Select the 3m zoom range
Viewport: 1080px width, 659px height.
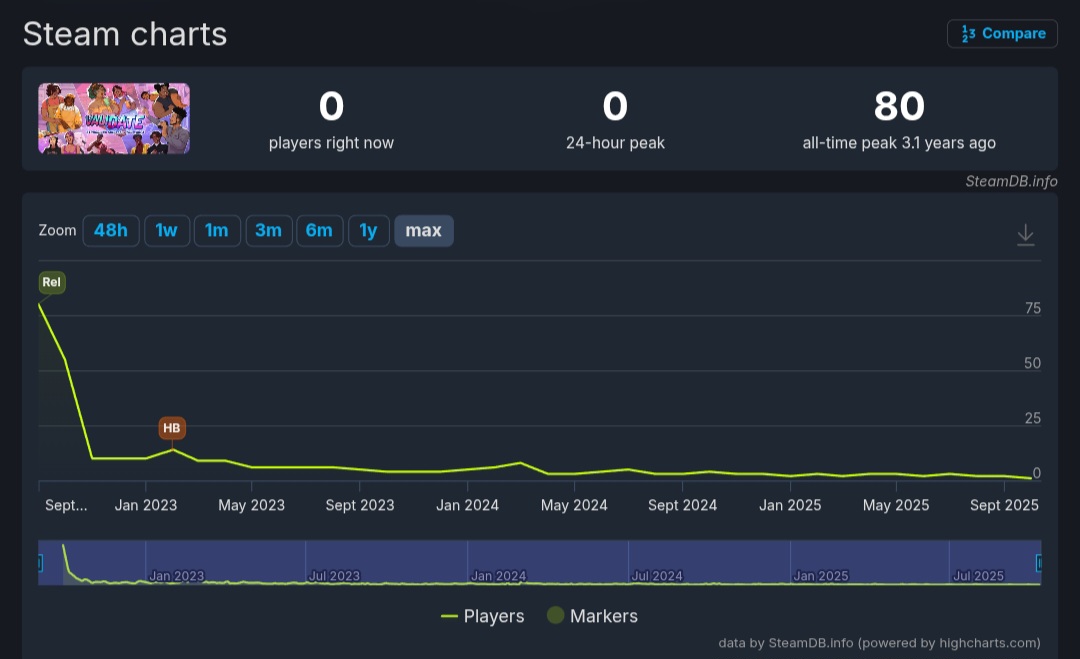(269, 231)
